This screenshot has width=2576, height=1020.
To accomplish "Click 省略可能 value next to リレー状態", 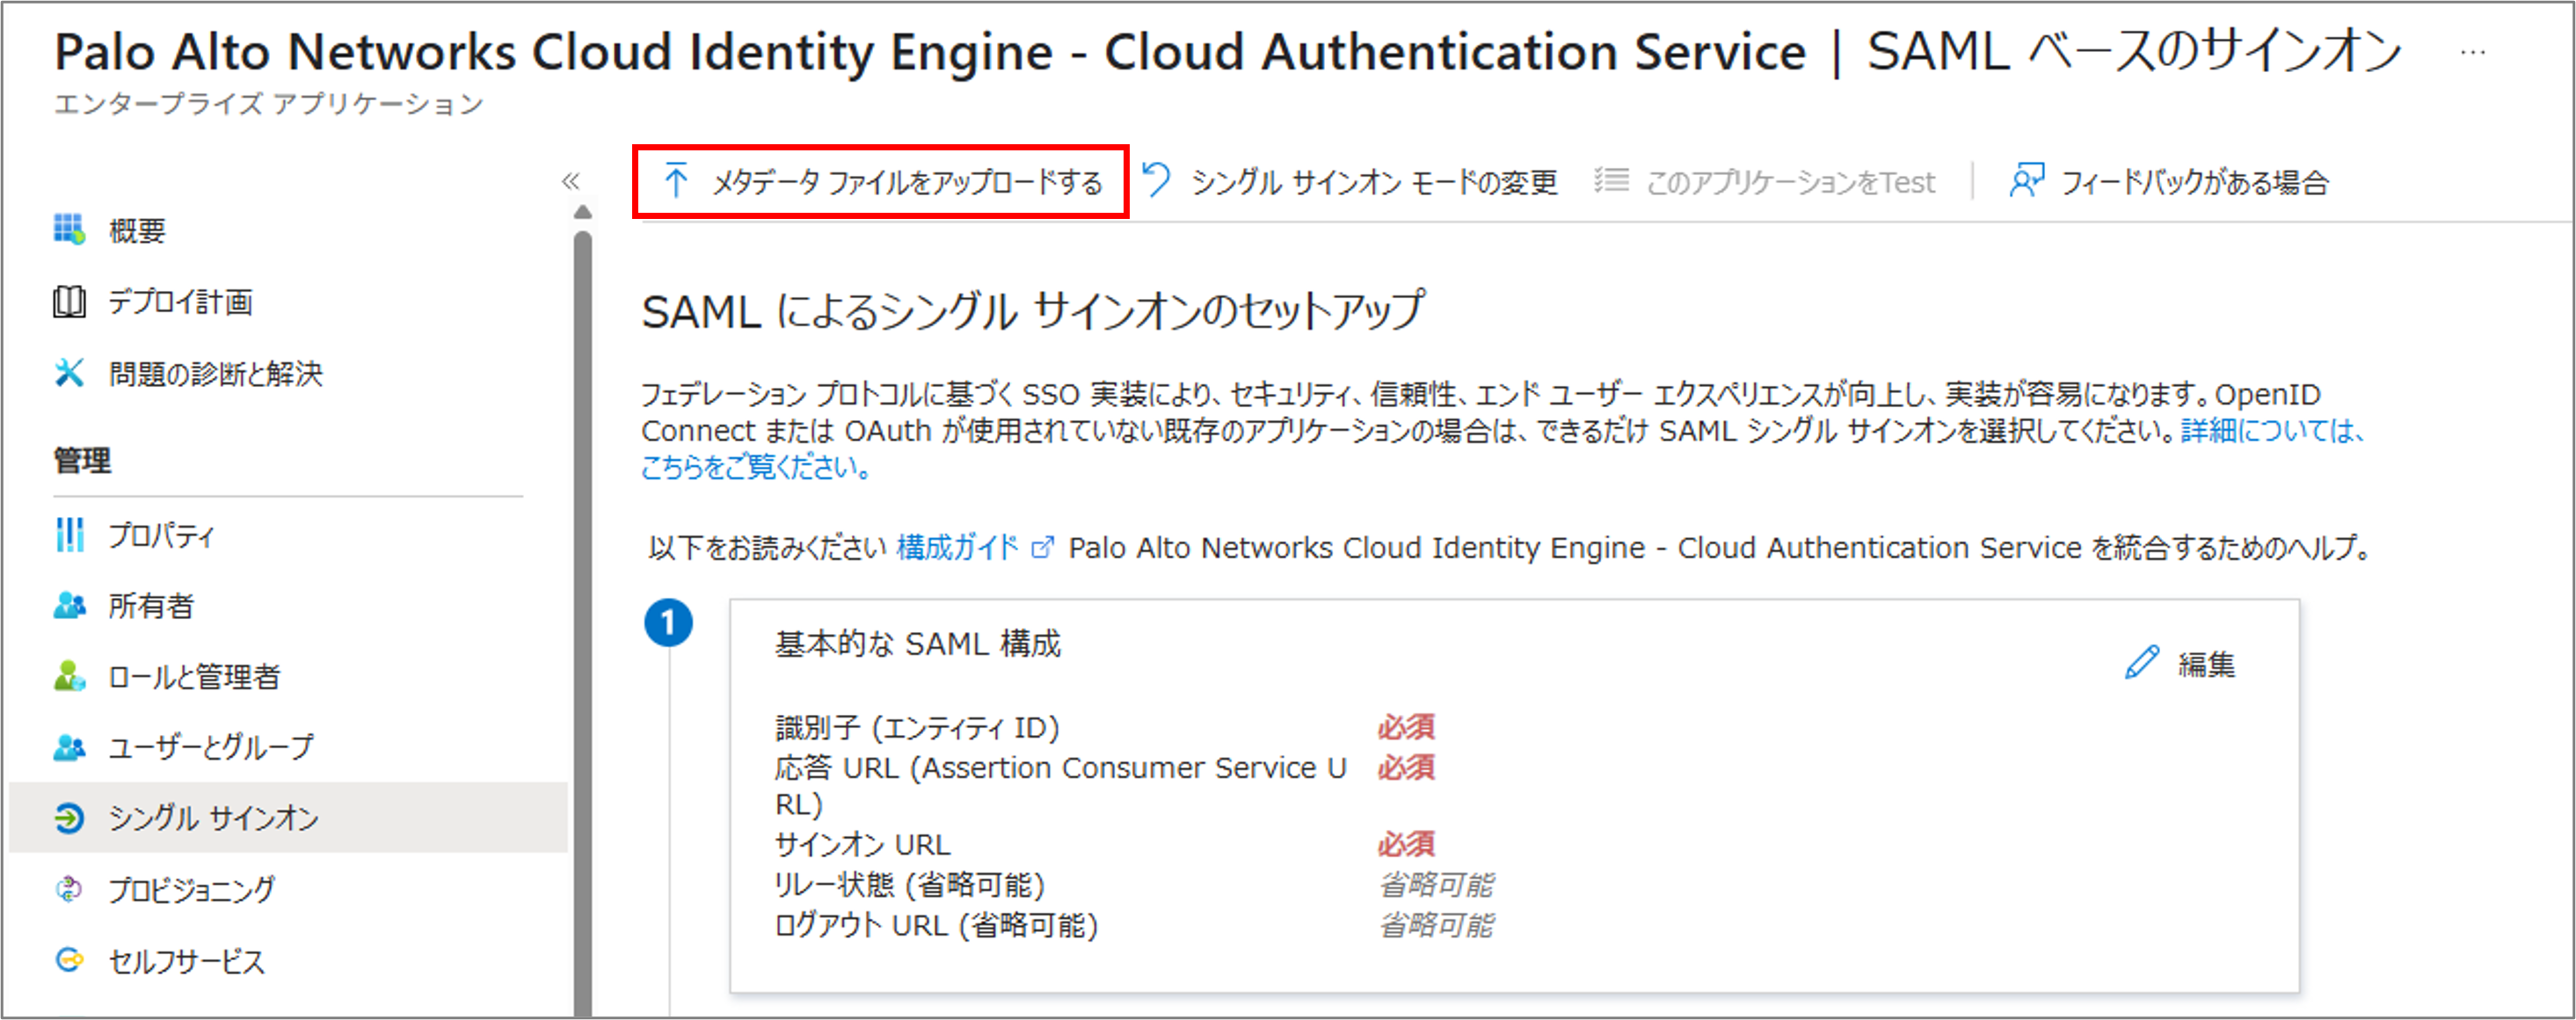I will coord(1436,885).
